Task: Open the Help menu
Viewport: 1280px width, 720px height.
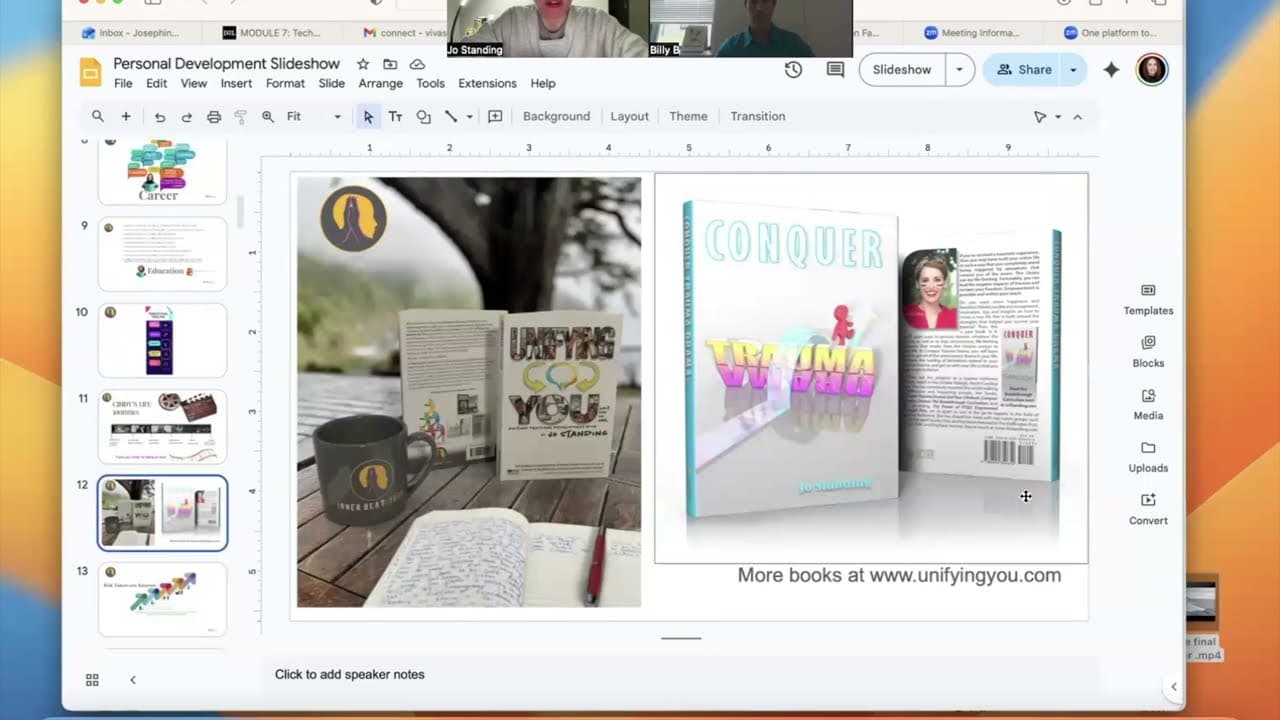Action: point(543,84)
